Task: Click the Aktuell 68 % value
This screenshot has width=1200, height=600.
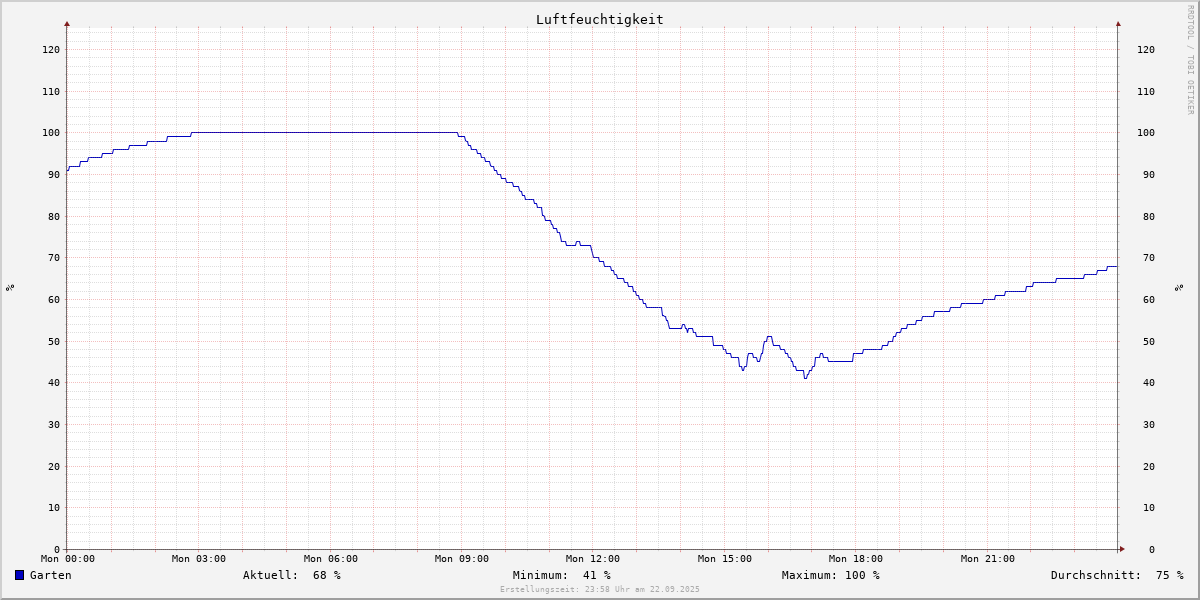Action: tap(291, 575)
